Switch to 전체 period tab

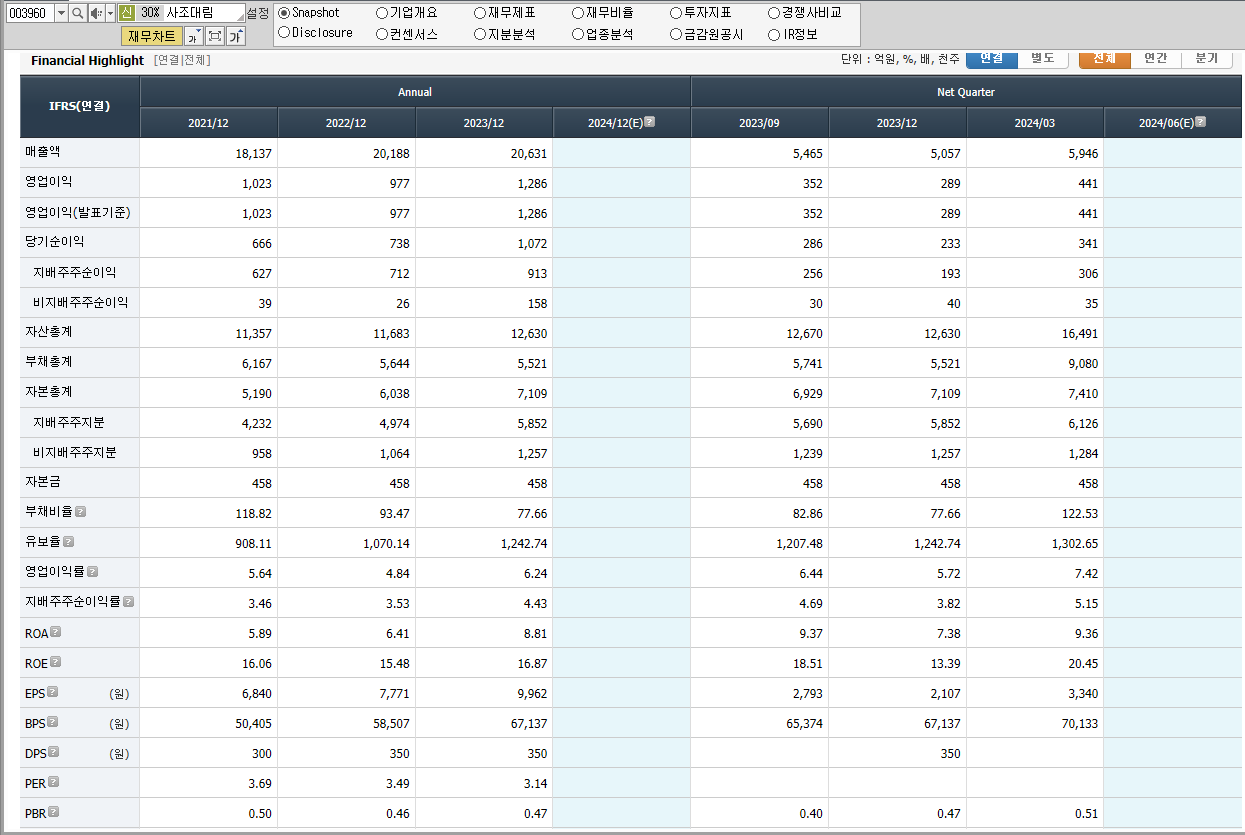(1105, 59)
